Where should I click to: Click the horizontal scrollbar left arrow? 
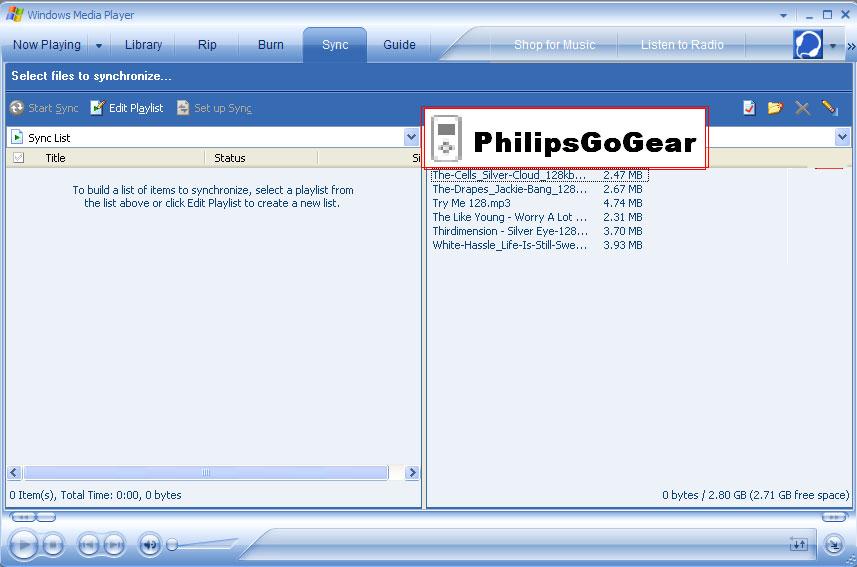[14, 472]
